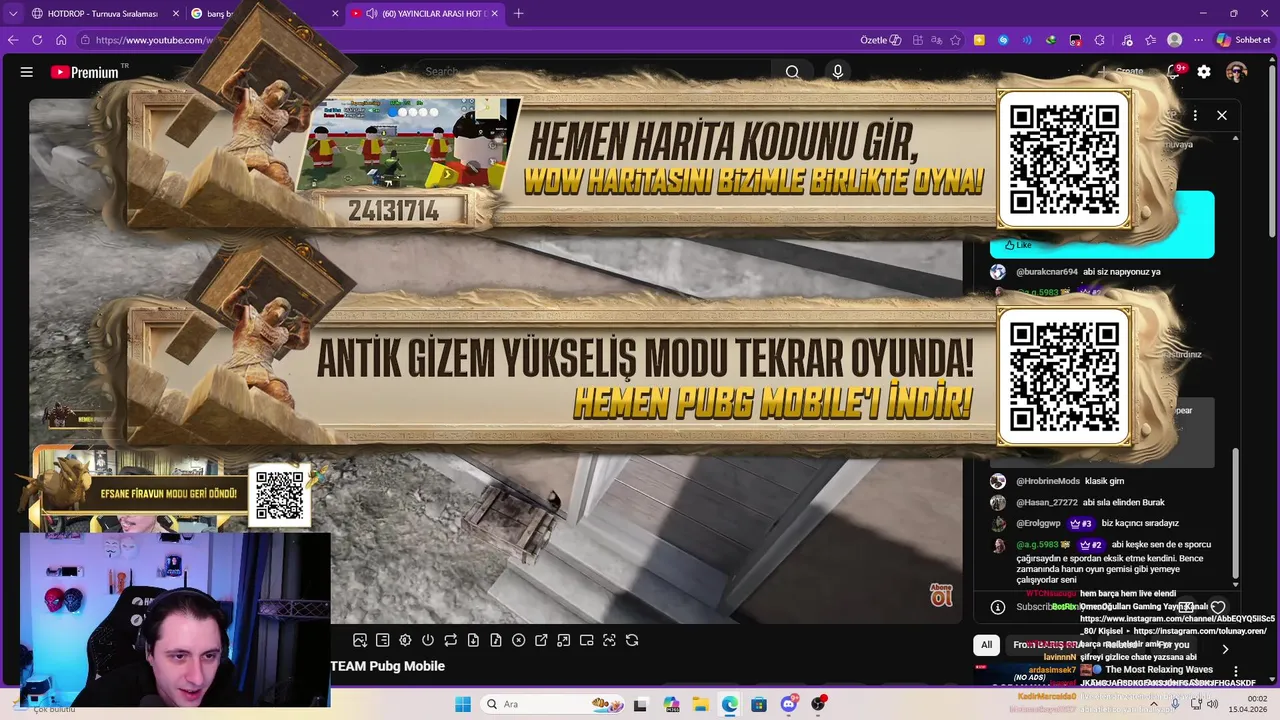Click chat user @HrobrineMods

pos(1048,481)
